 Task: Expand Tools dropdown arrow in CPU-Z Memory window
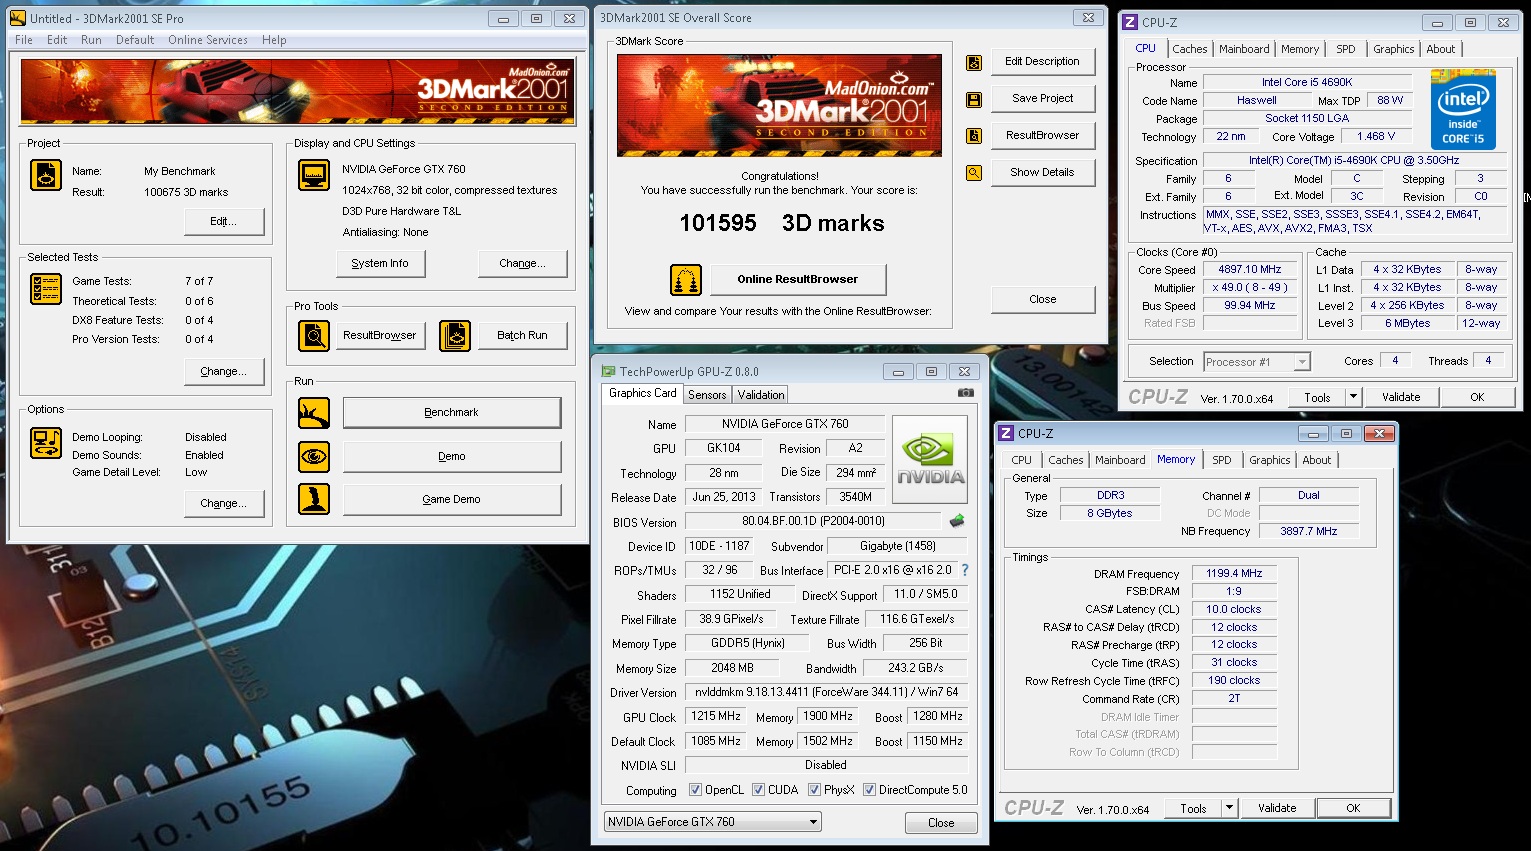[1229, 808]
